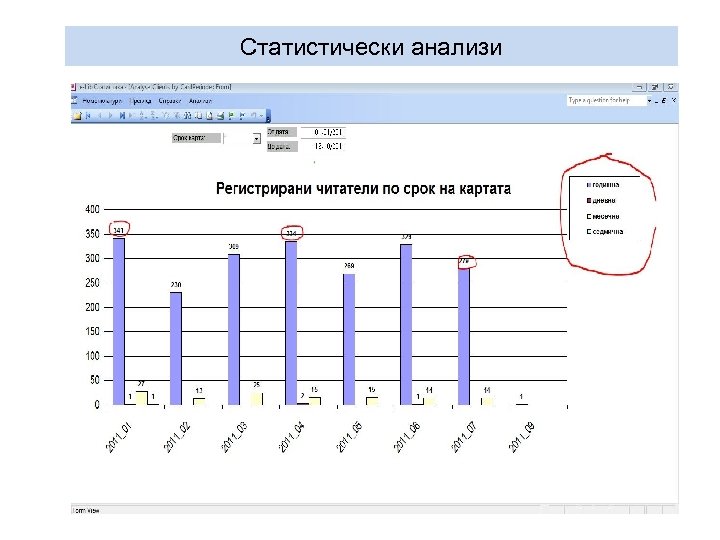Focus the От дата date field

(x=323, y=132)
